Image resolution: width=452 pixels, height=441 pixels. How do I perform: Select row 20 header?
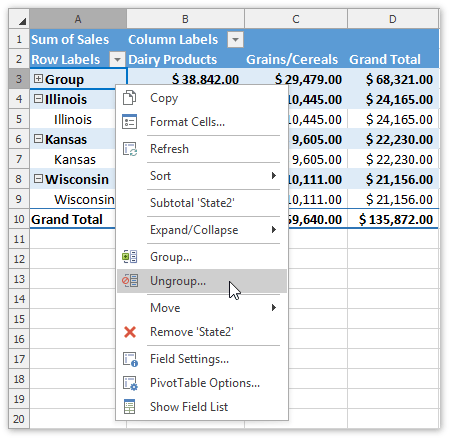[x=19, y=419]
